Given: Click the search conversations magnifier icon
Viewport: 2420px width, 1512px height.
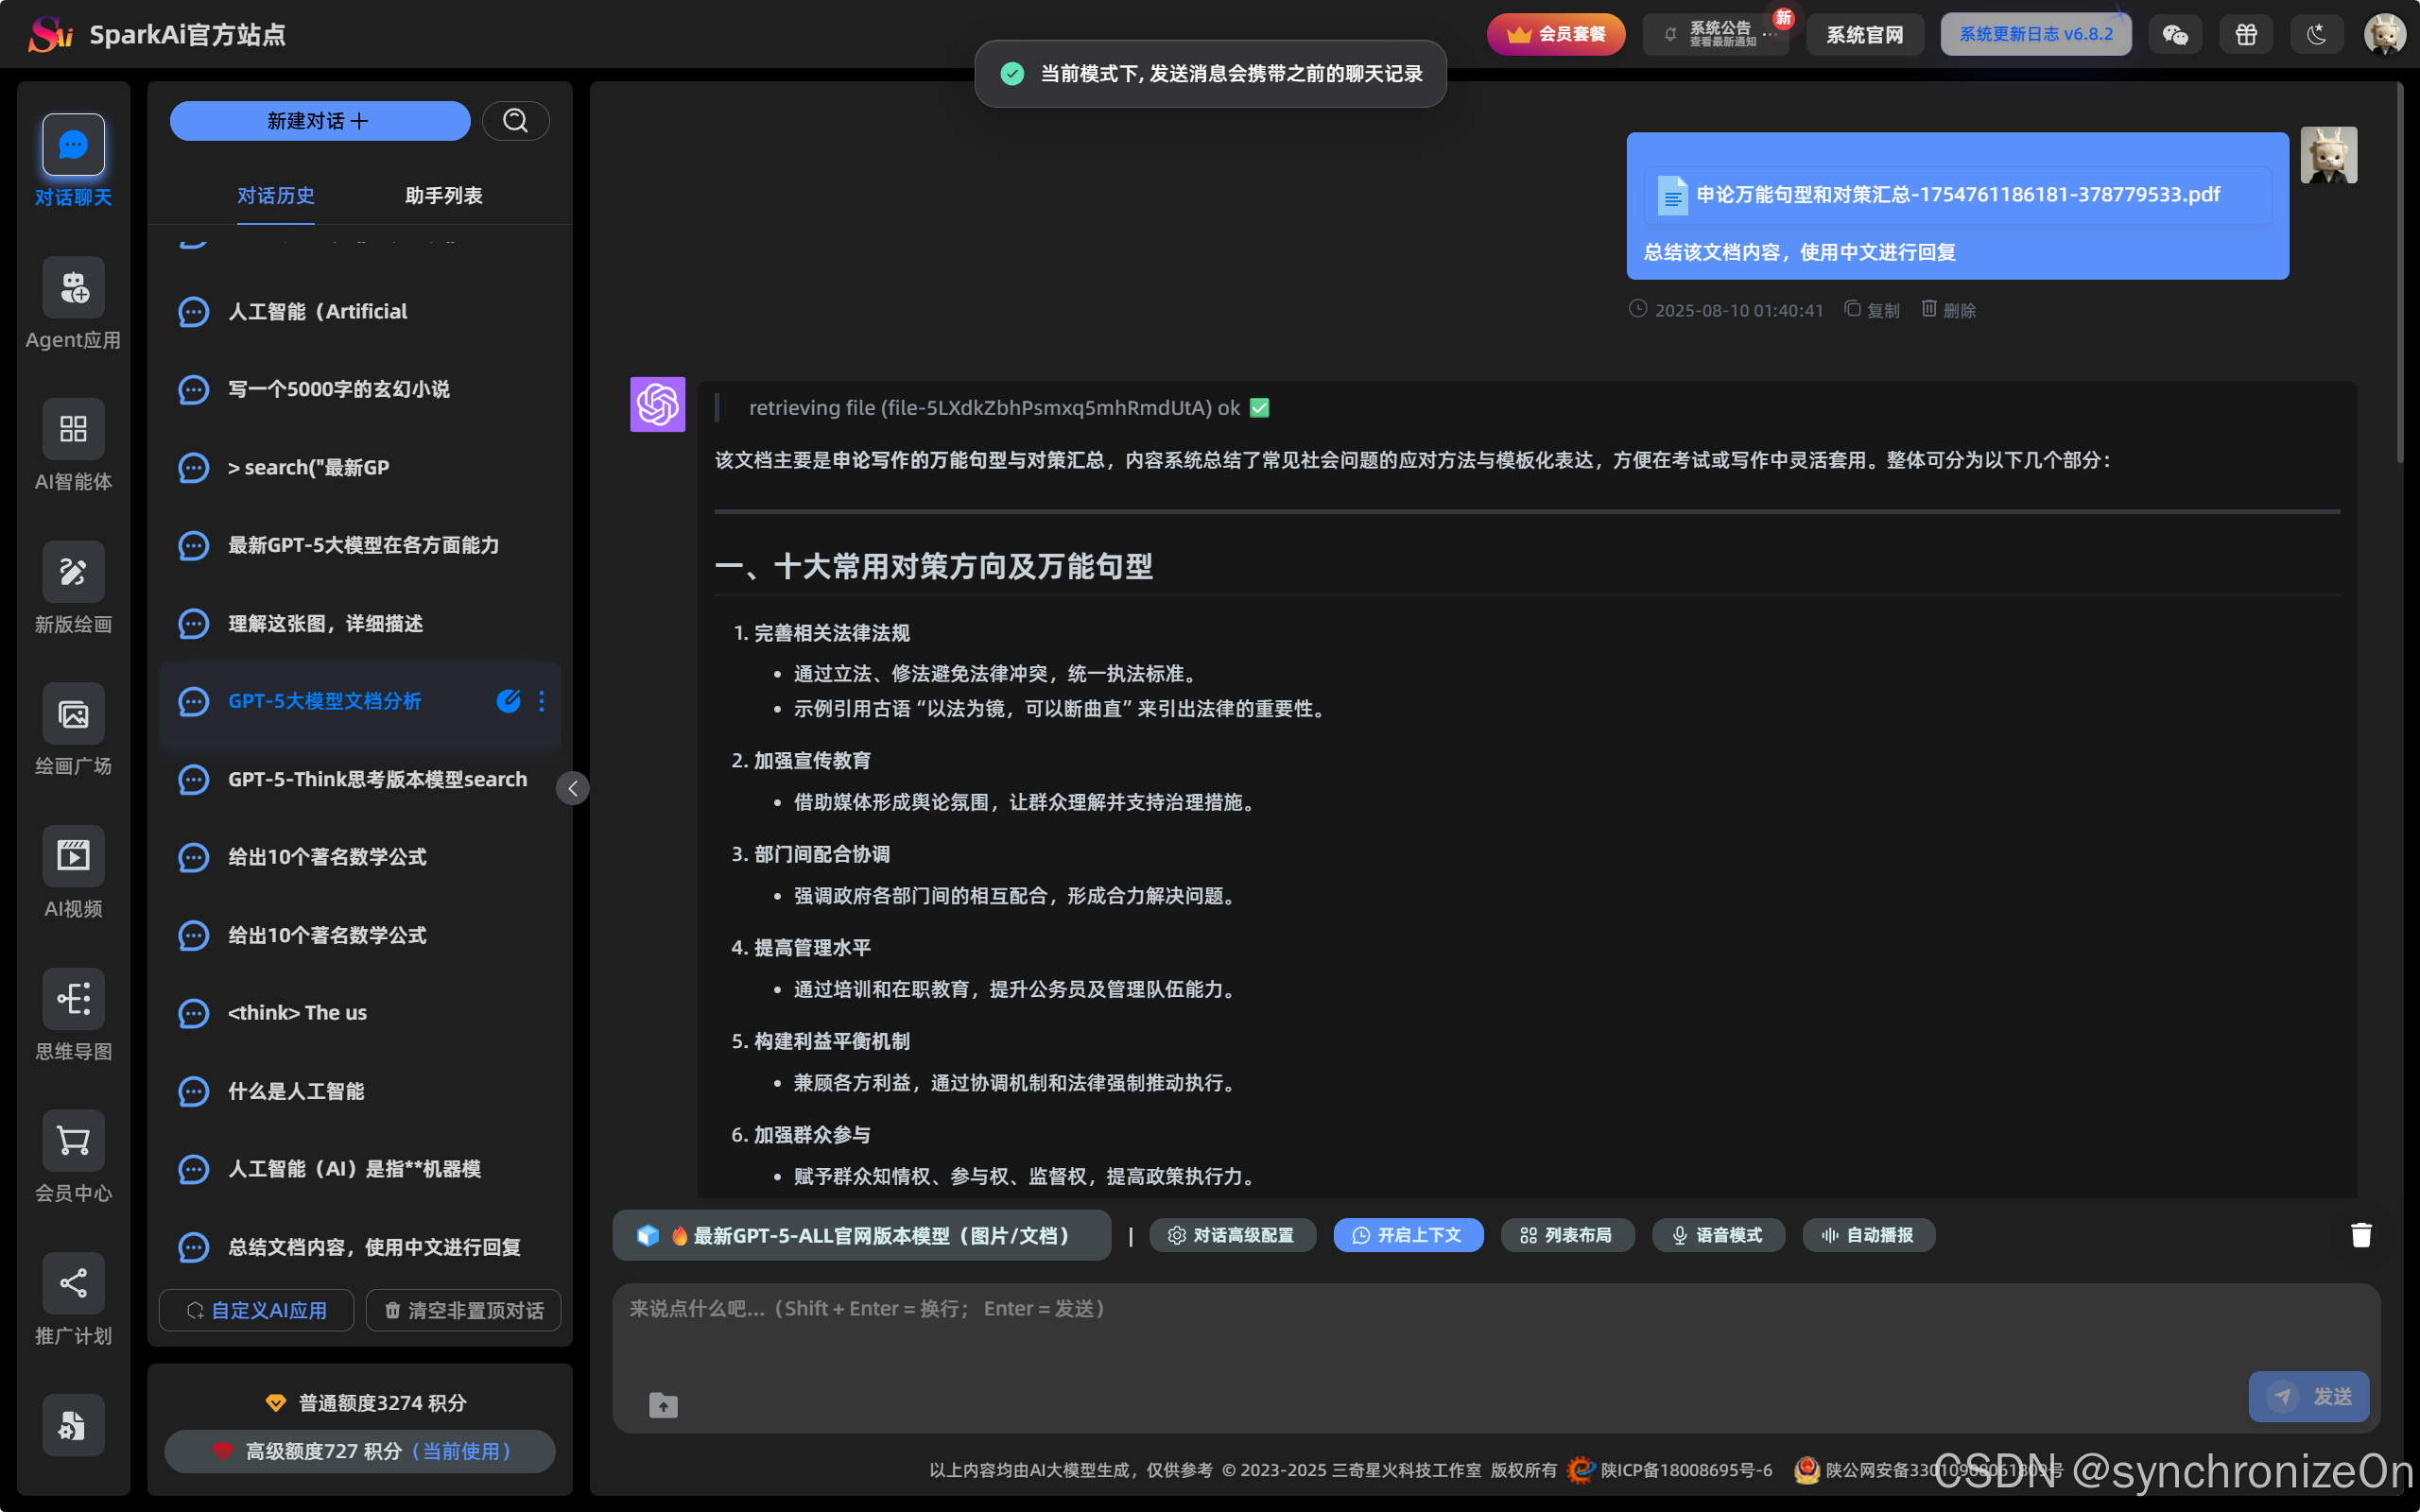Looking at the screenshot, I should tap(515, 121).
